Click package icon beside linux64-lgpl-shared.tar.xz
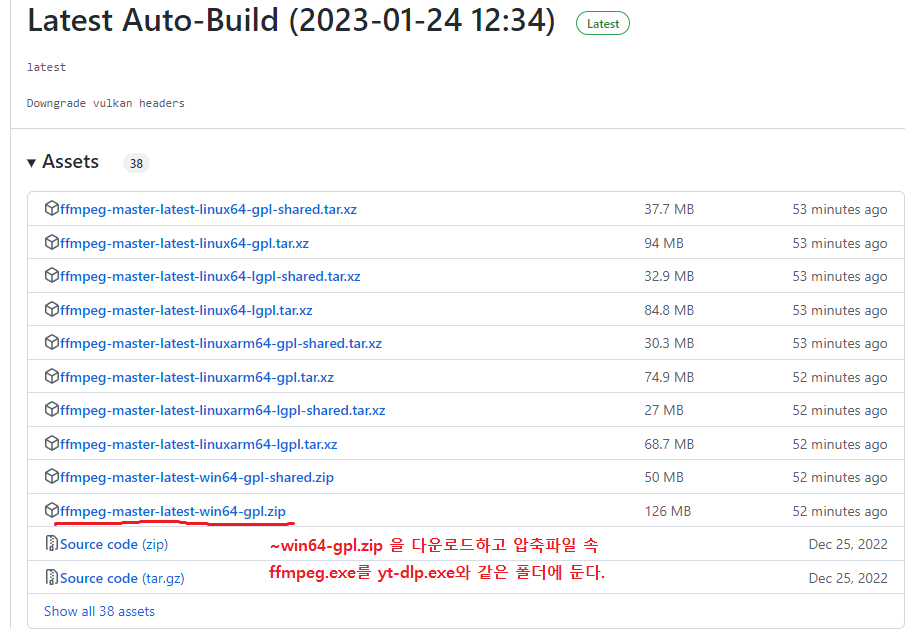The image size is (905, 629). (x=52, y=275)
